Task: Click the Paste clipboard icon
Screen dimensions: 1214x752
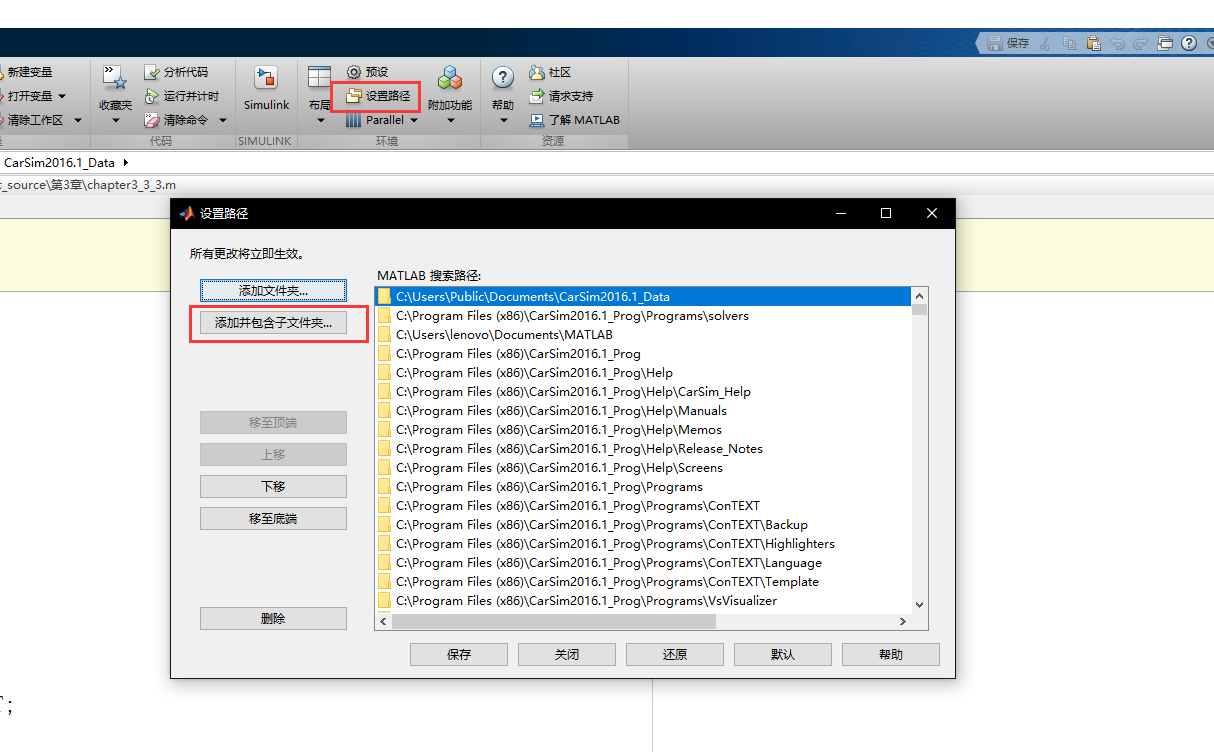Action: click(1094, 43)
